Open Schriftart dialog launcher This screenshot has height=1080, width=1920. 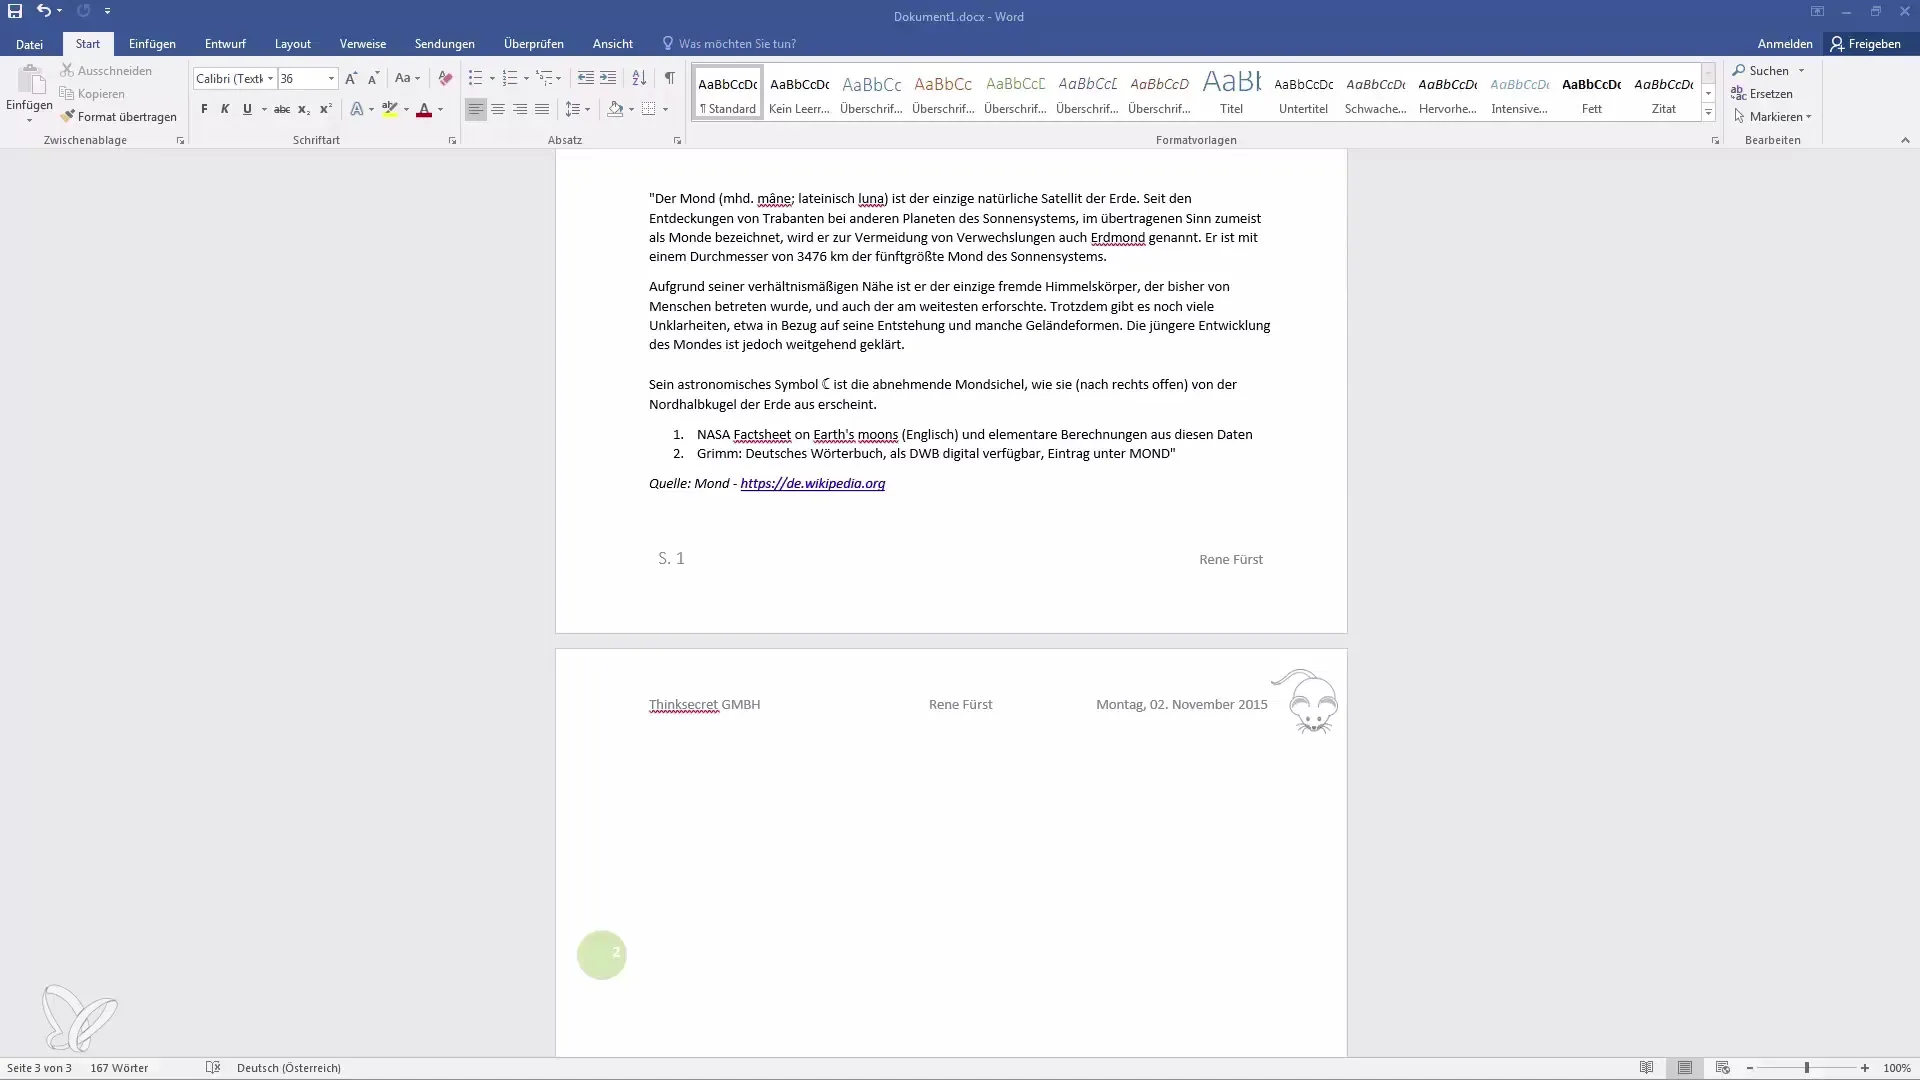[x=452, y=141]
